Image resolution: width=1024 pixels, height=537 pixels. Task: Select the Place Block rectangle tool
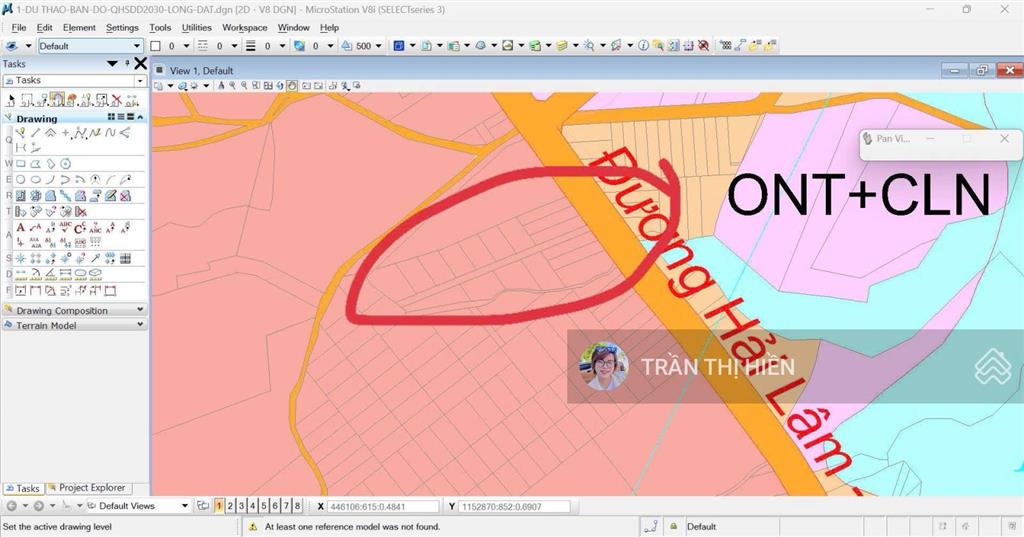click(x=21, y=164)
